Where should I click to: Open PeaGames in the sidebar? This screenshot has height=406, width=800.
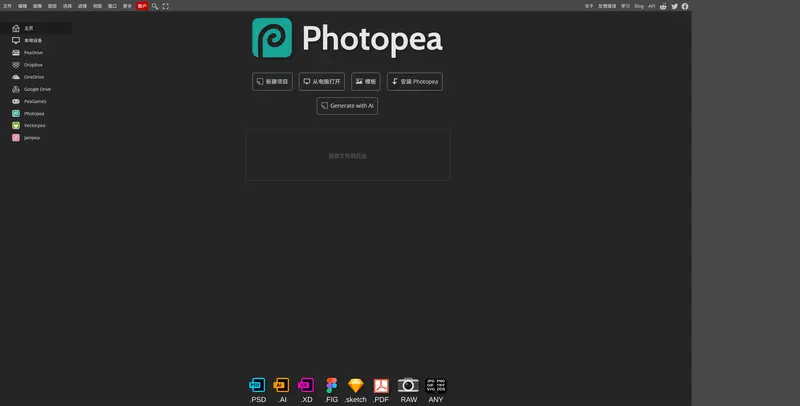(36, 102)
